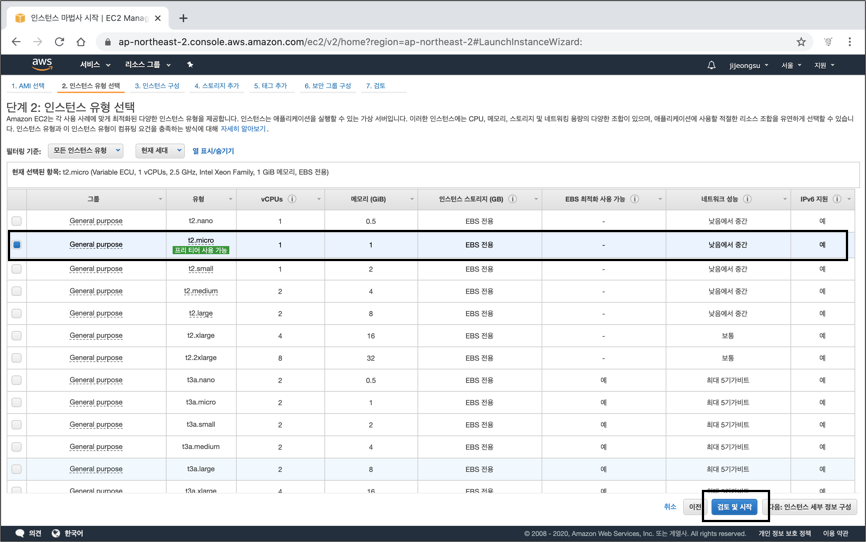Reload the page with refresh icon
Image resolution: width=866 pixels, height=542 pixels.
[59, 42]
